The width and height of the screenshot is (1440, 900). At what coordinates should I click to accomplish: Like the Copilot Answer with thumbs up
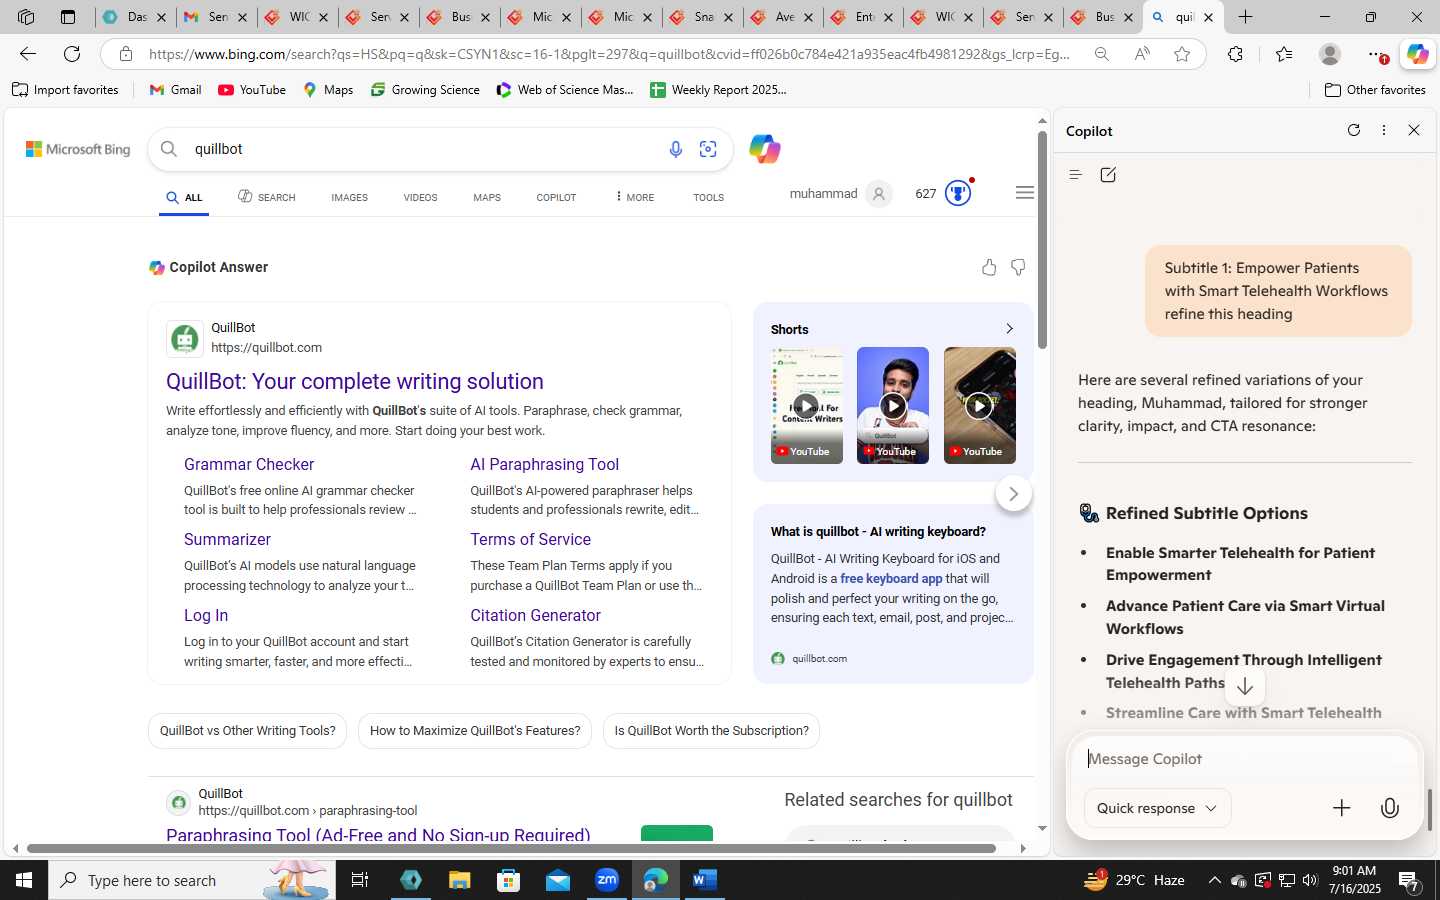click(989, 267)
